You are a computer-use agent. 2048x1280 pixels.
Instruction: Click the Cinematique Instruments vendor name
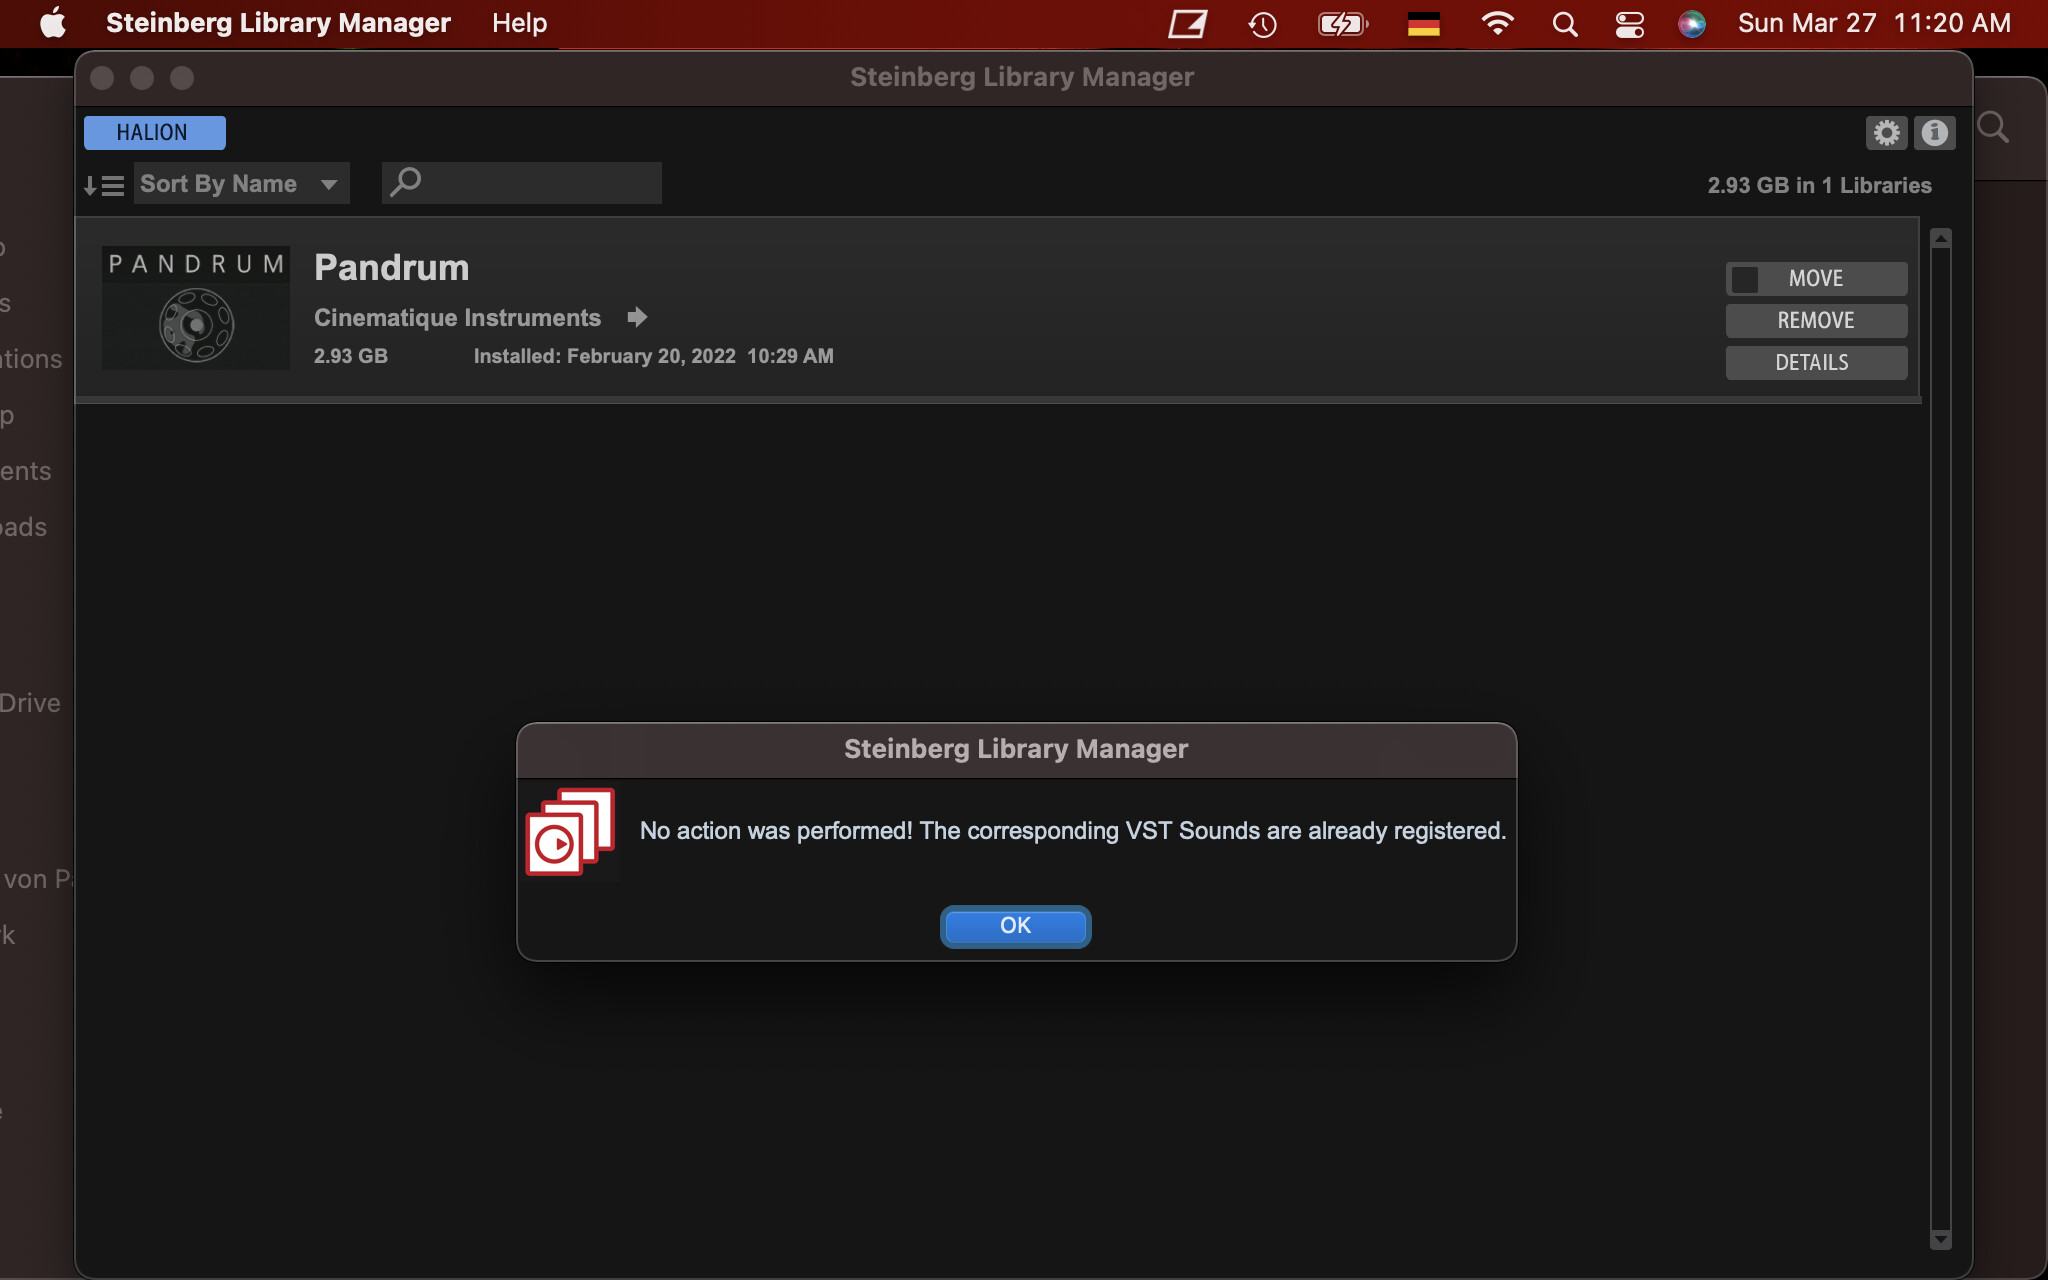click(457, 318)
